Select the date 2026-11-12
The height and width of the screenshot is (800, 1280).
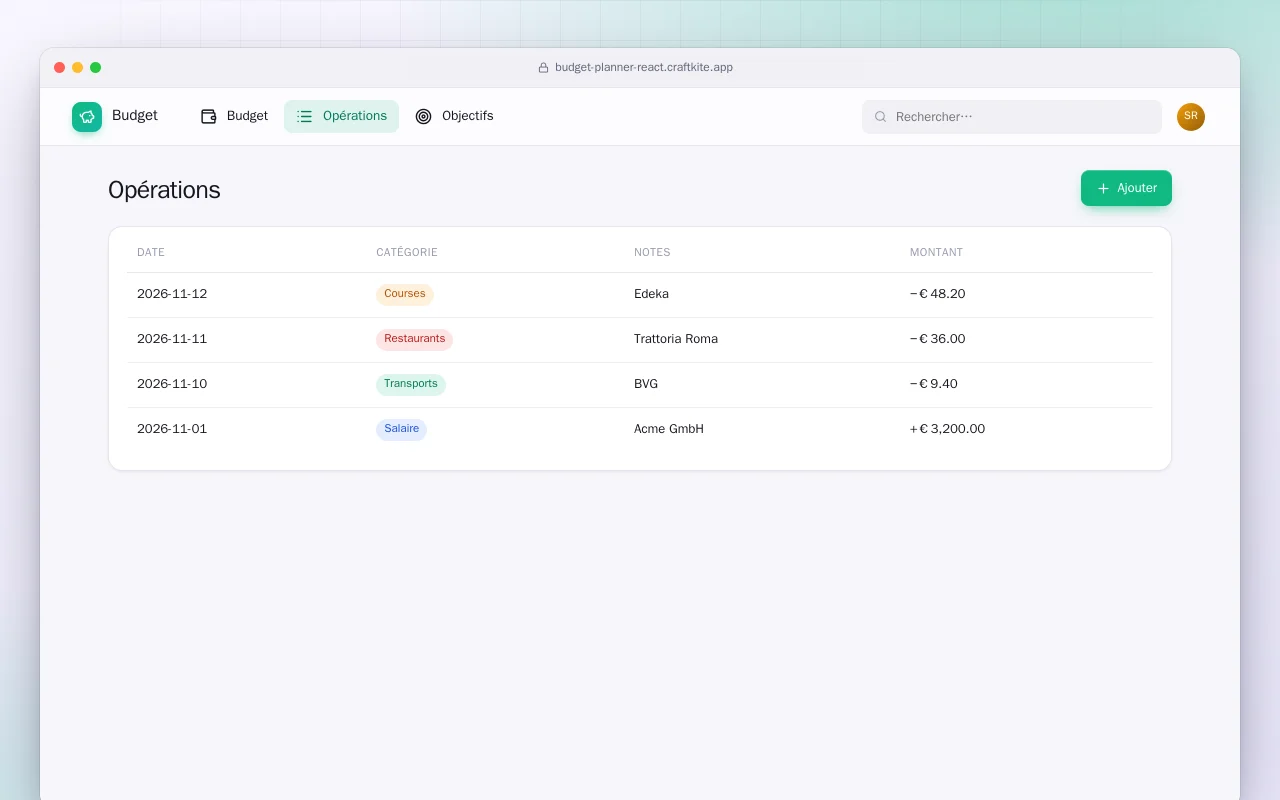(172, 294)
